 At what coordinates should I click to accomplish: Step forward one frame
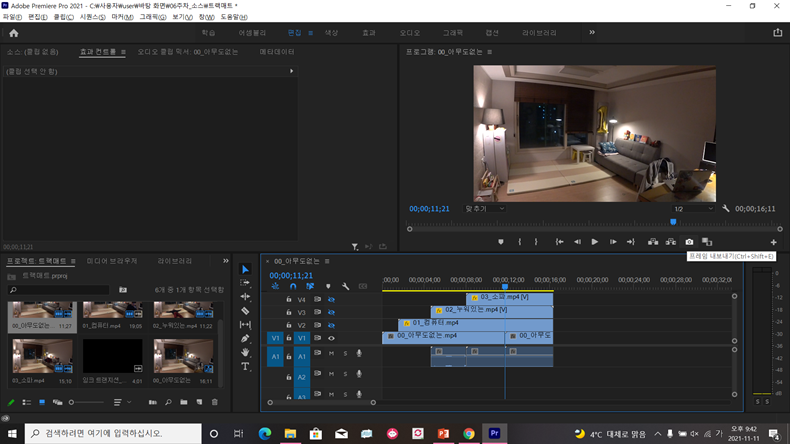point(613,242)
